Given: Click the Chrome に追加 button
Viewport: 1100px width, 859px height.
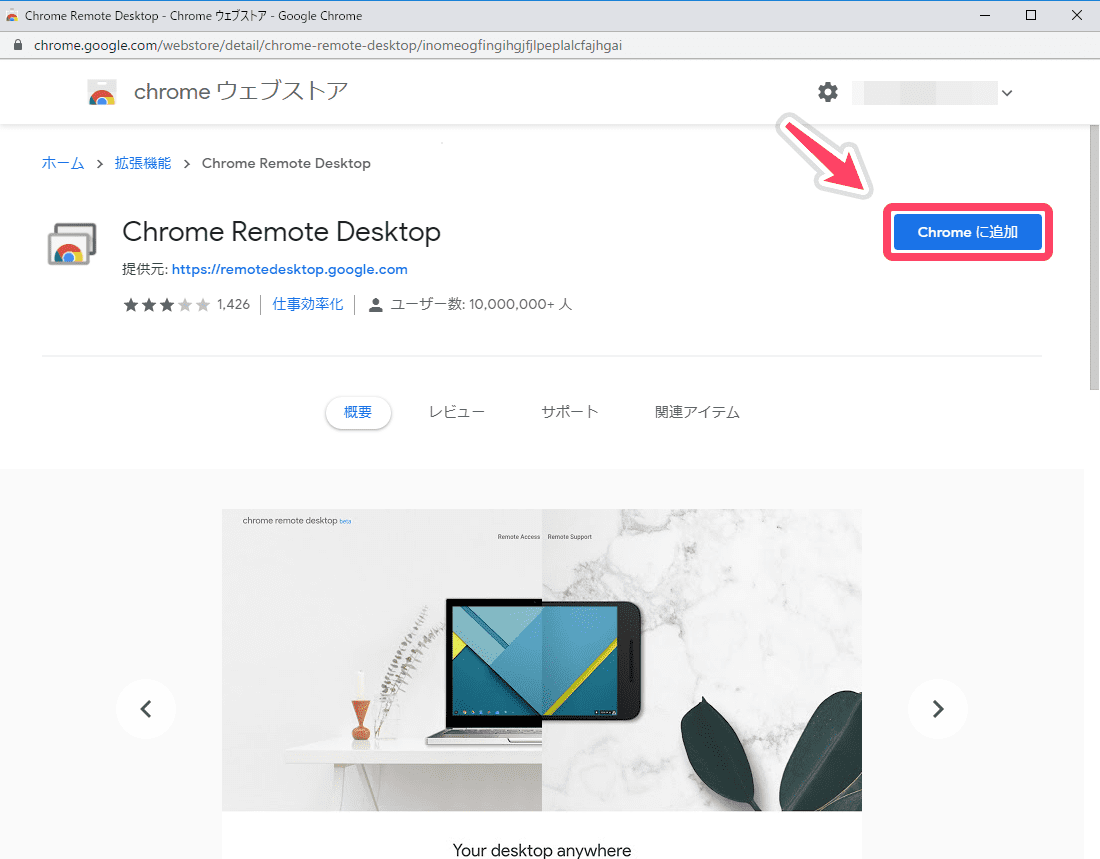Looking at the screenshot, I should click(x=967, y=232).
